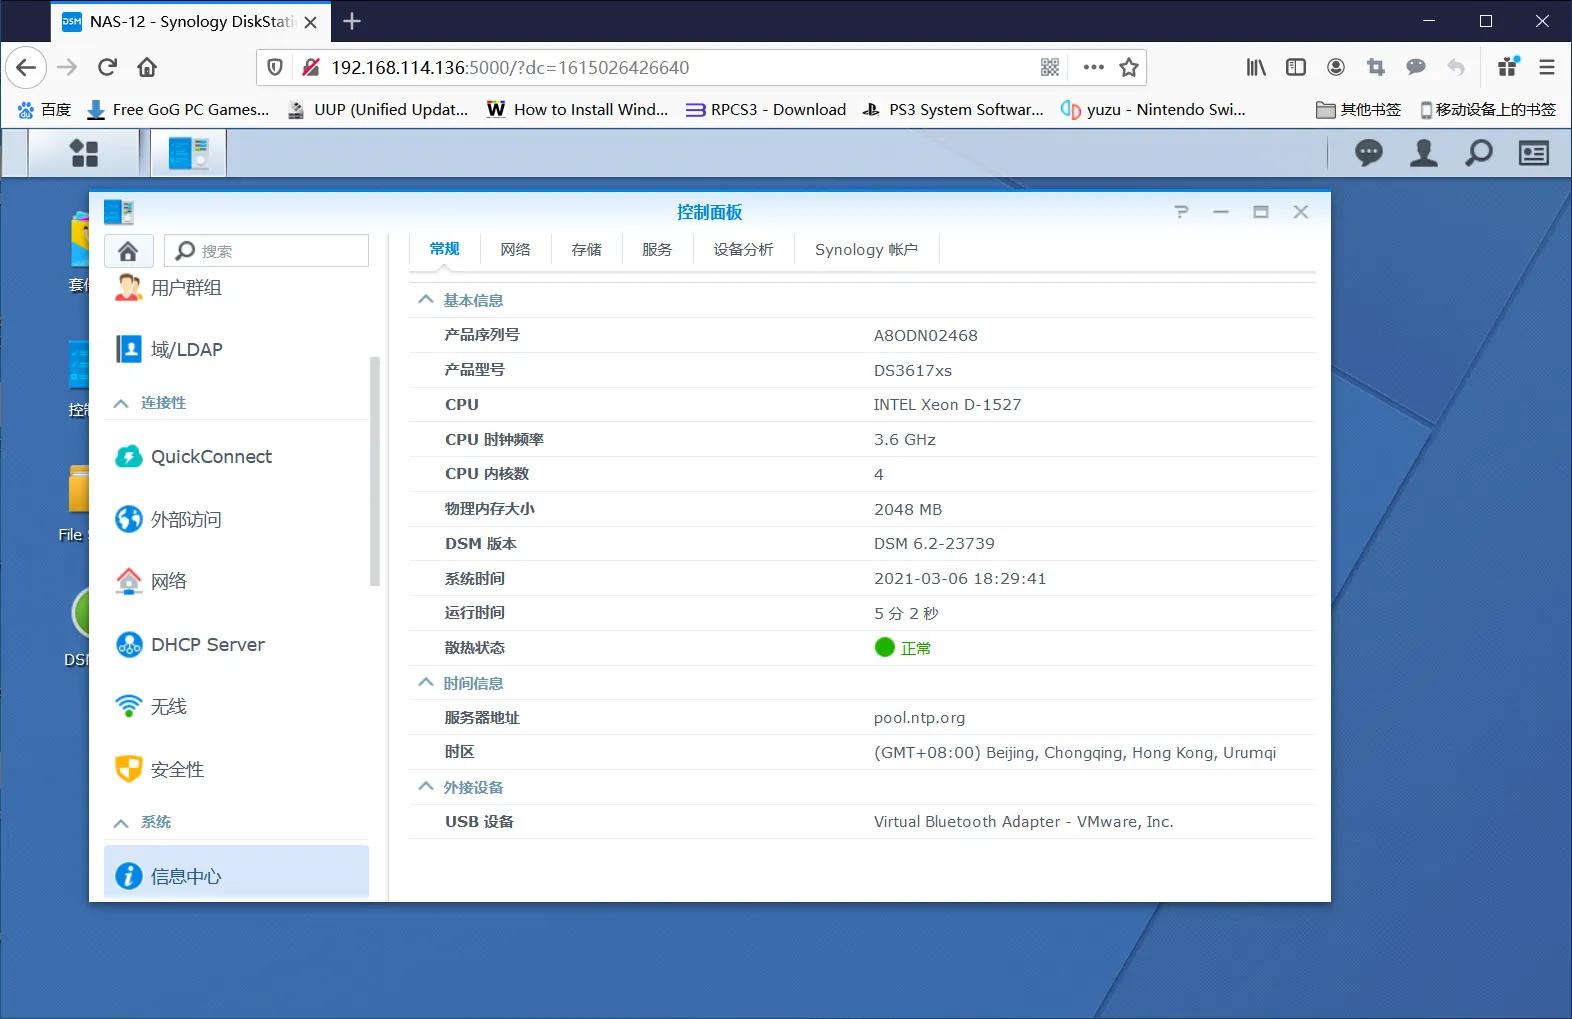The width and height of the screenshot is (1572, 1019).
Task: Collapse the 系统 sidebar group
Action: (121, 822)
